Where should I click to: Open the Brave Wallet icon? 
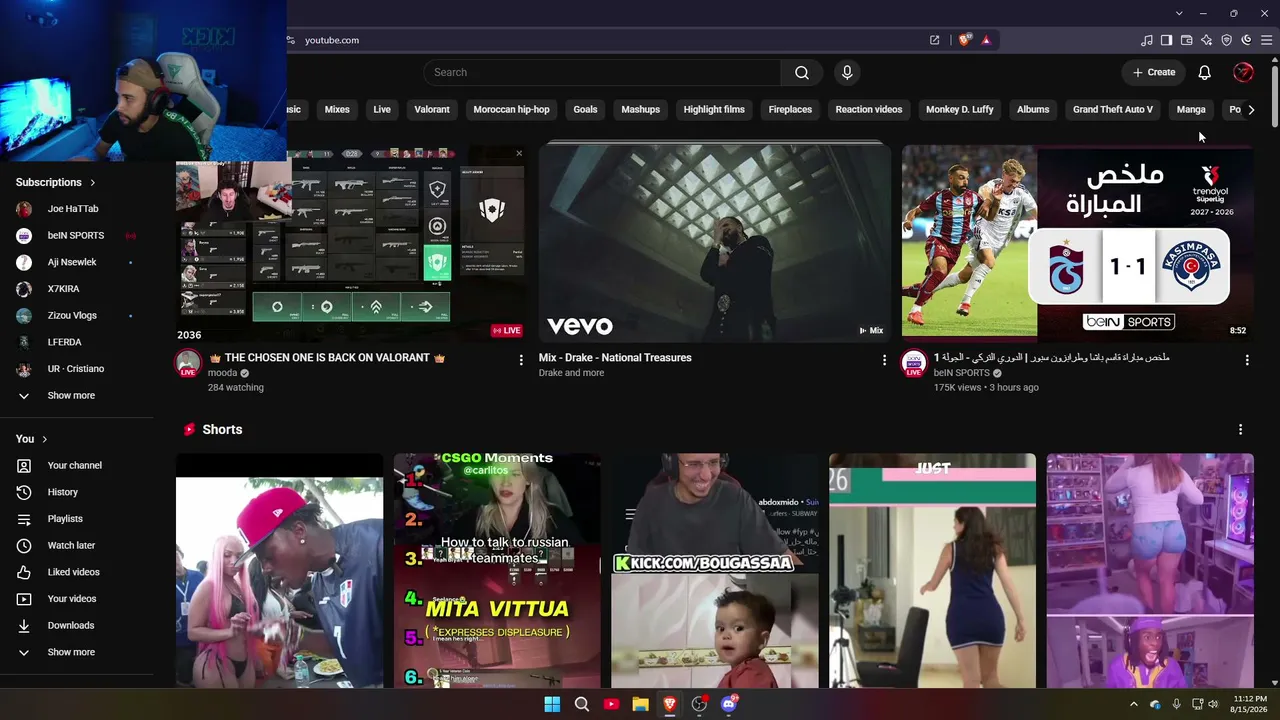click(1186, 40)
